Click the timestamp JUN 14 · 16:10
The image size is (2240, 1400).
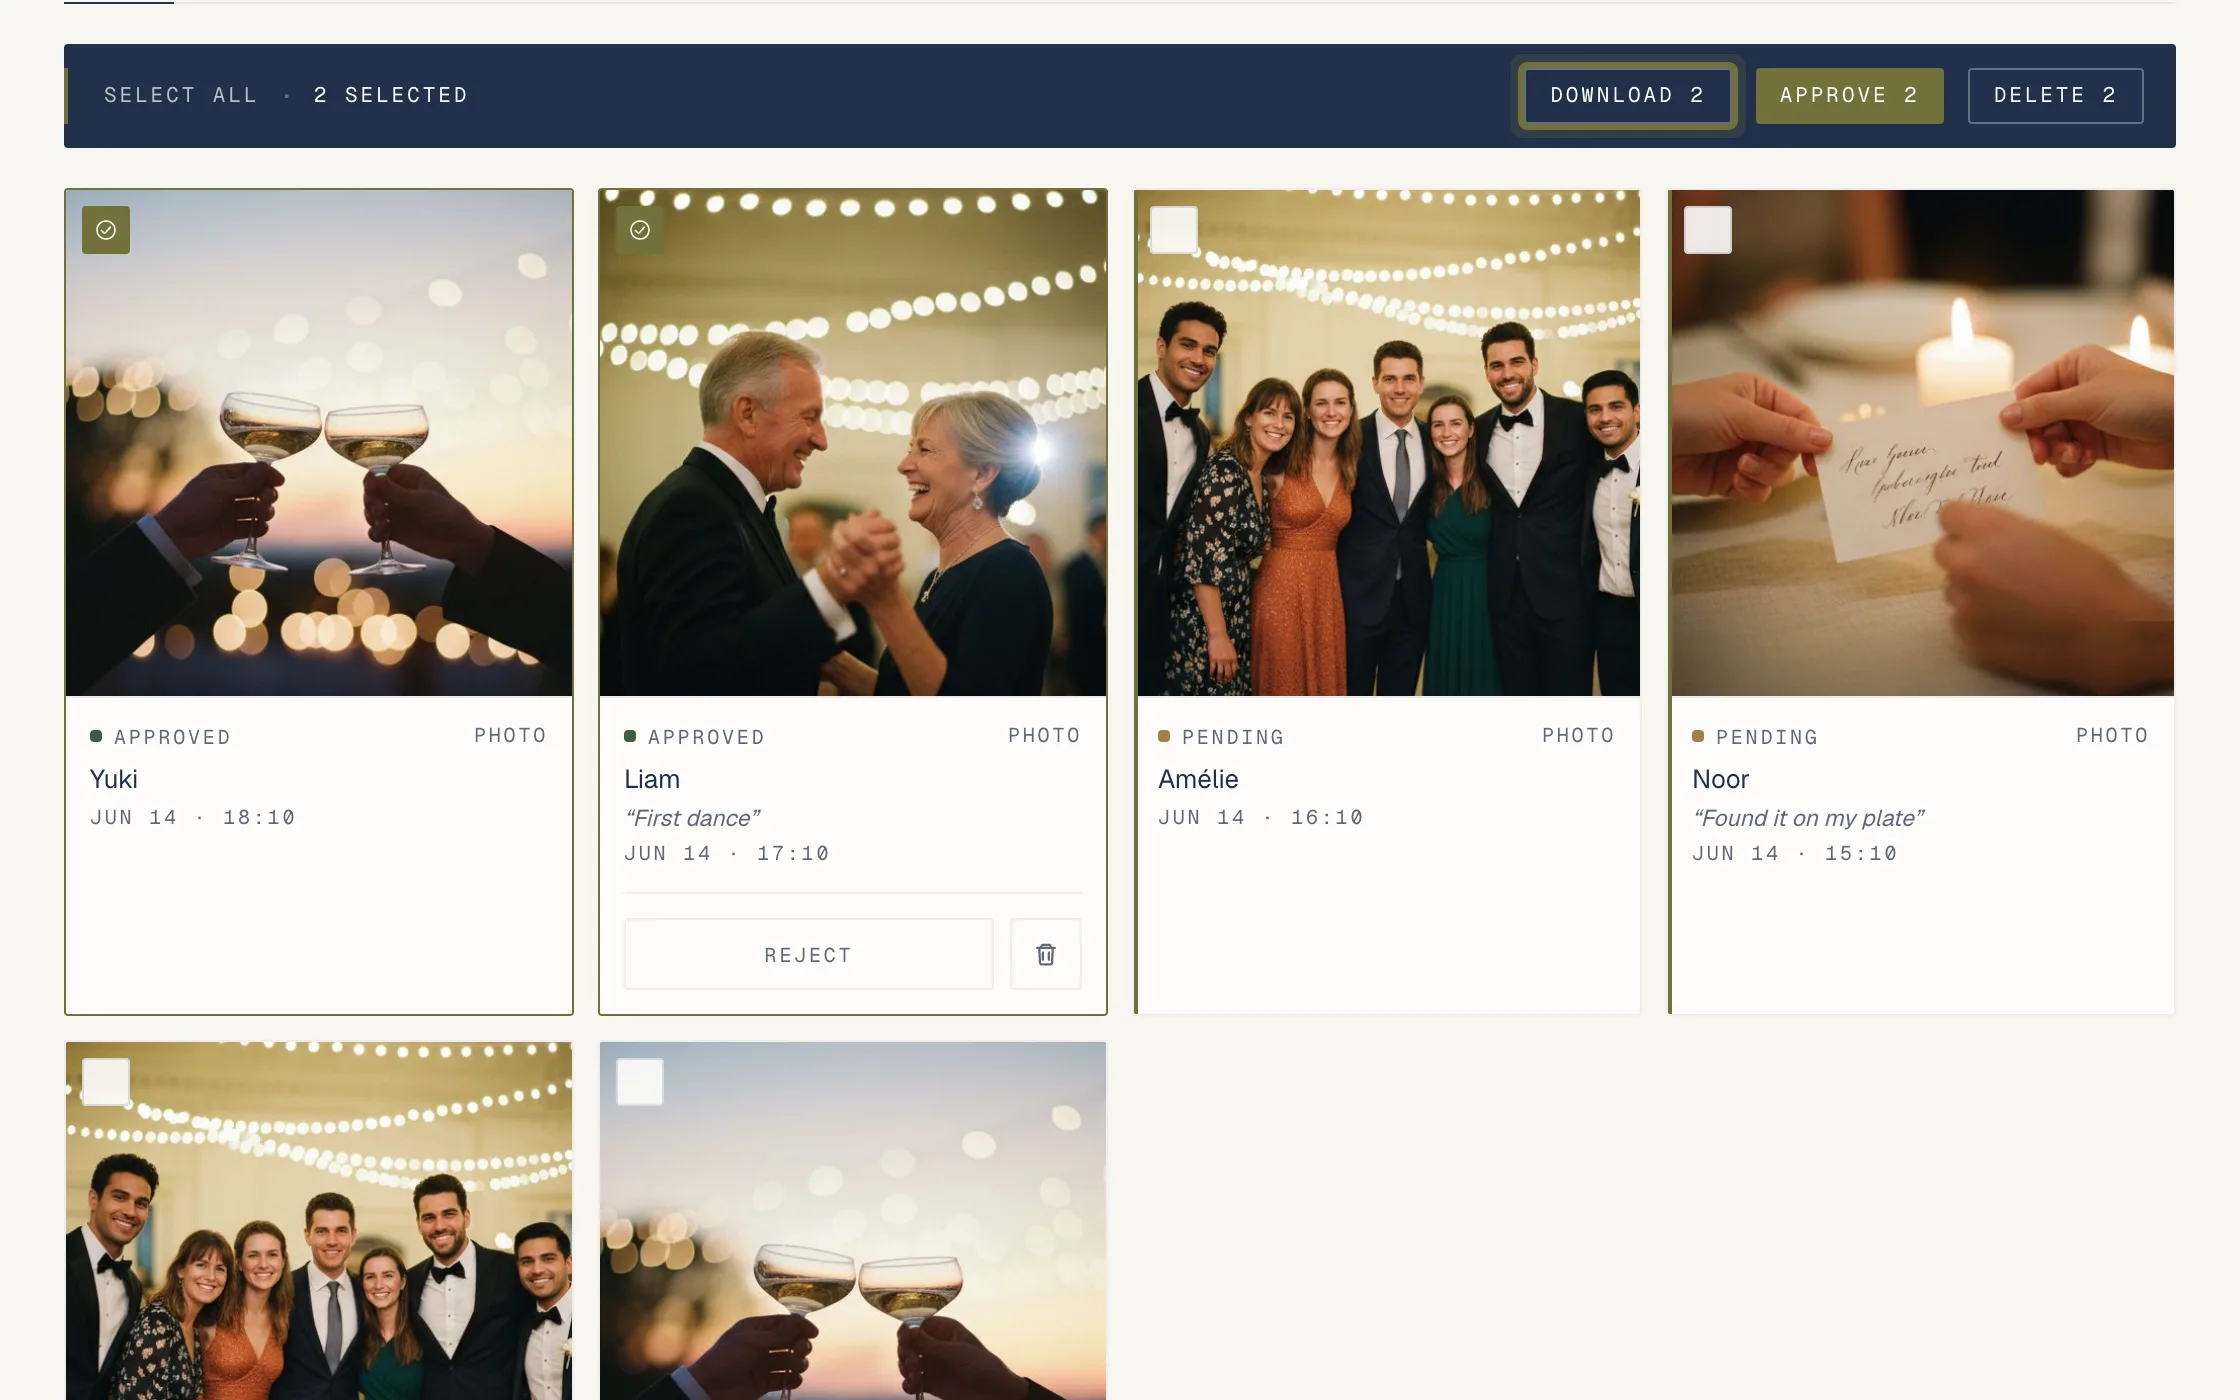1261,817
